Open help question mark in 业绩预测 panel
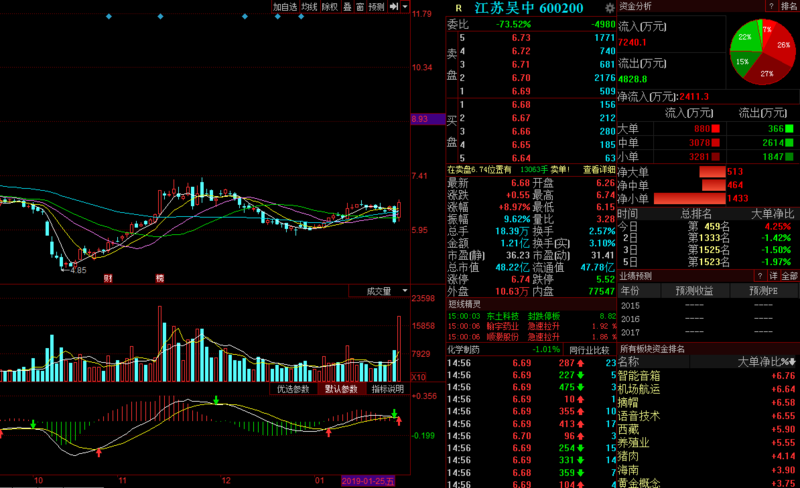This screenshot has height=488, width=800. (760, 276)
